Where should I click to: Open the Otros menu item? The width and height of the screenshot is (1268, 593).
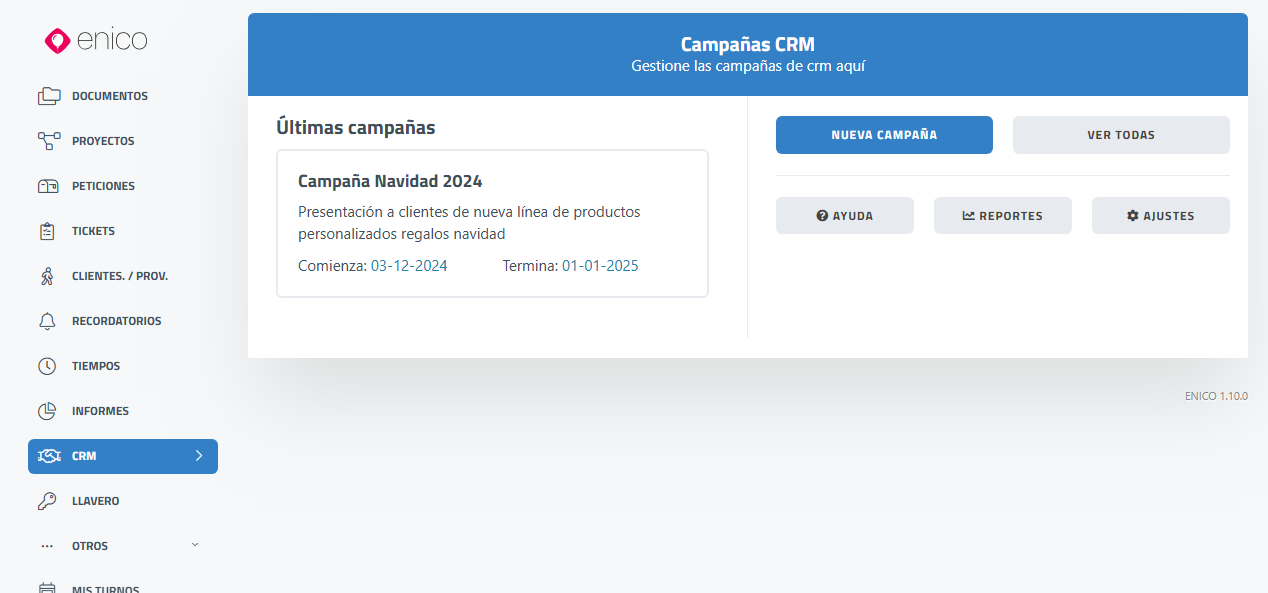90,546
